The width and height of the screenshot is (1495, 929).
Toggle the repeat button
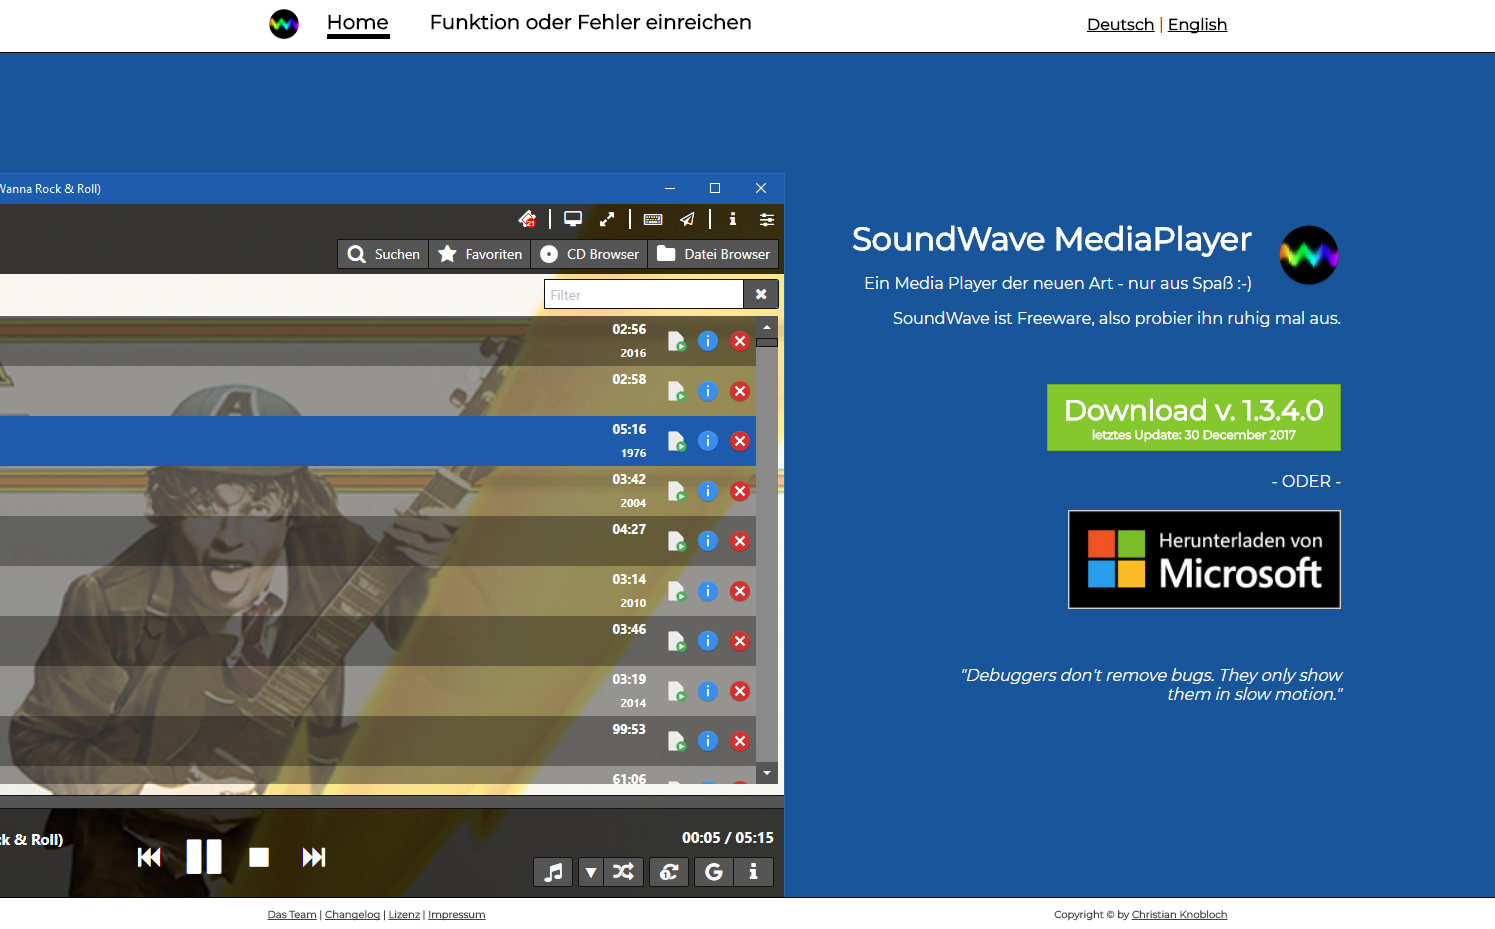tap(669, 872)
